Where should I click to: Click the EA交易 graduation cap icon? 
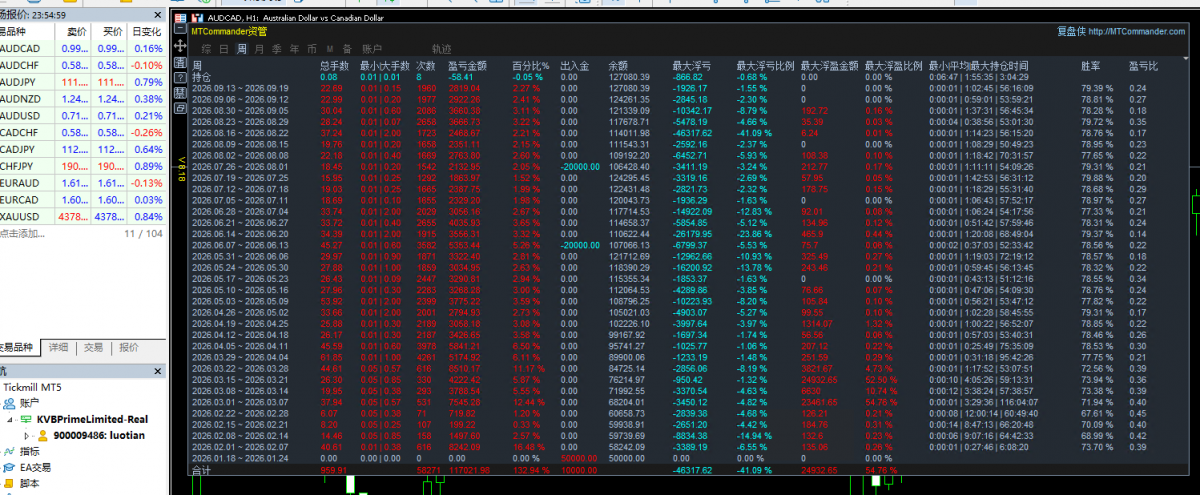click(9, 468)
